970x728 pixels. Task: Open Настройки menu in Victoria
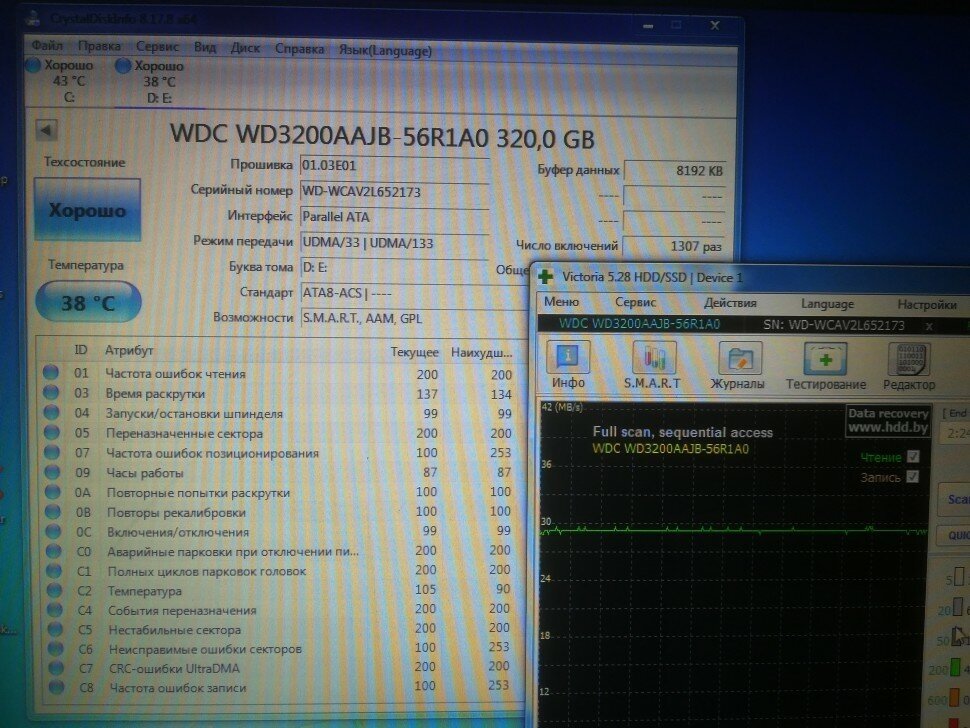click(927, 304)
